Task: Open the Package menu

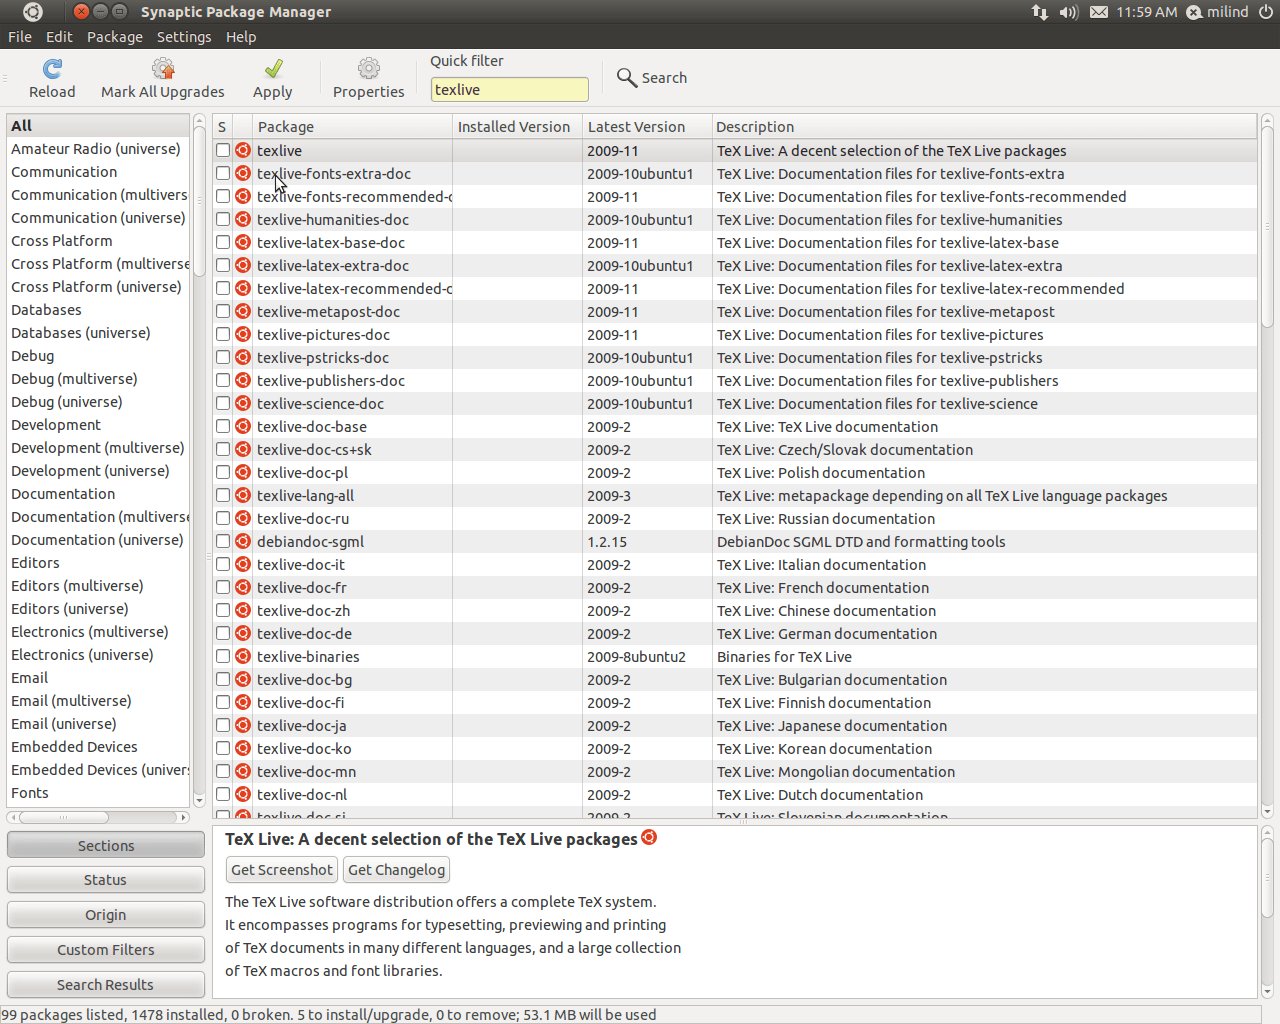Action: pos(115,36)
